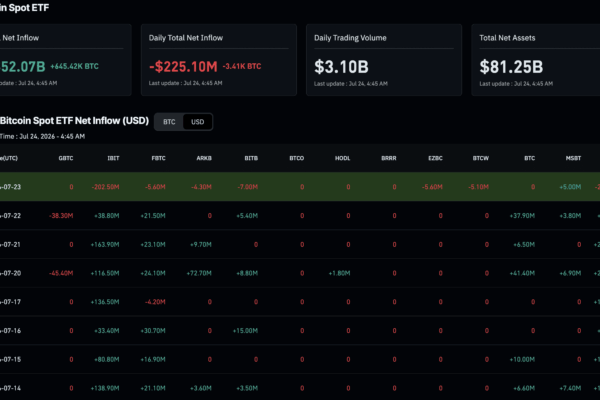Sort by the FBTC column header

[x=158, y=158]
